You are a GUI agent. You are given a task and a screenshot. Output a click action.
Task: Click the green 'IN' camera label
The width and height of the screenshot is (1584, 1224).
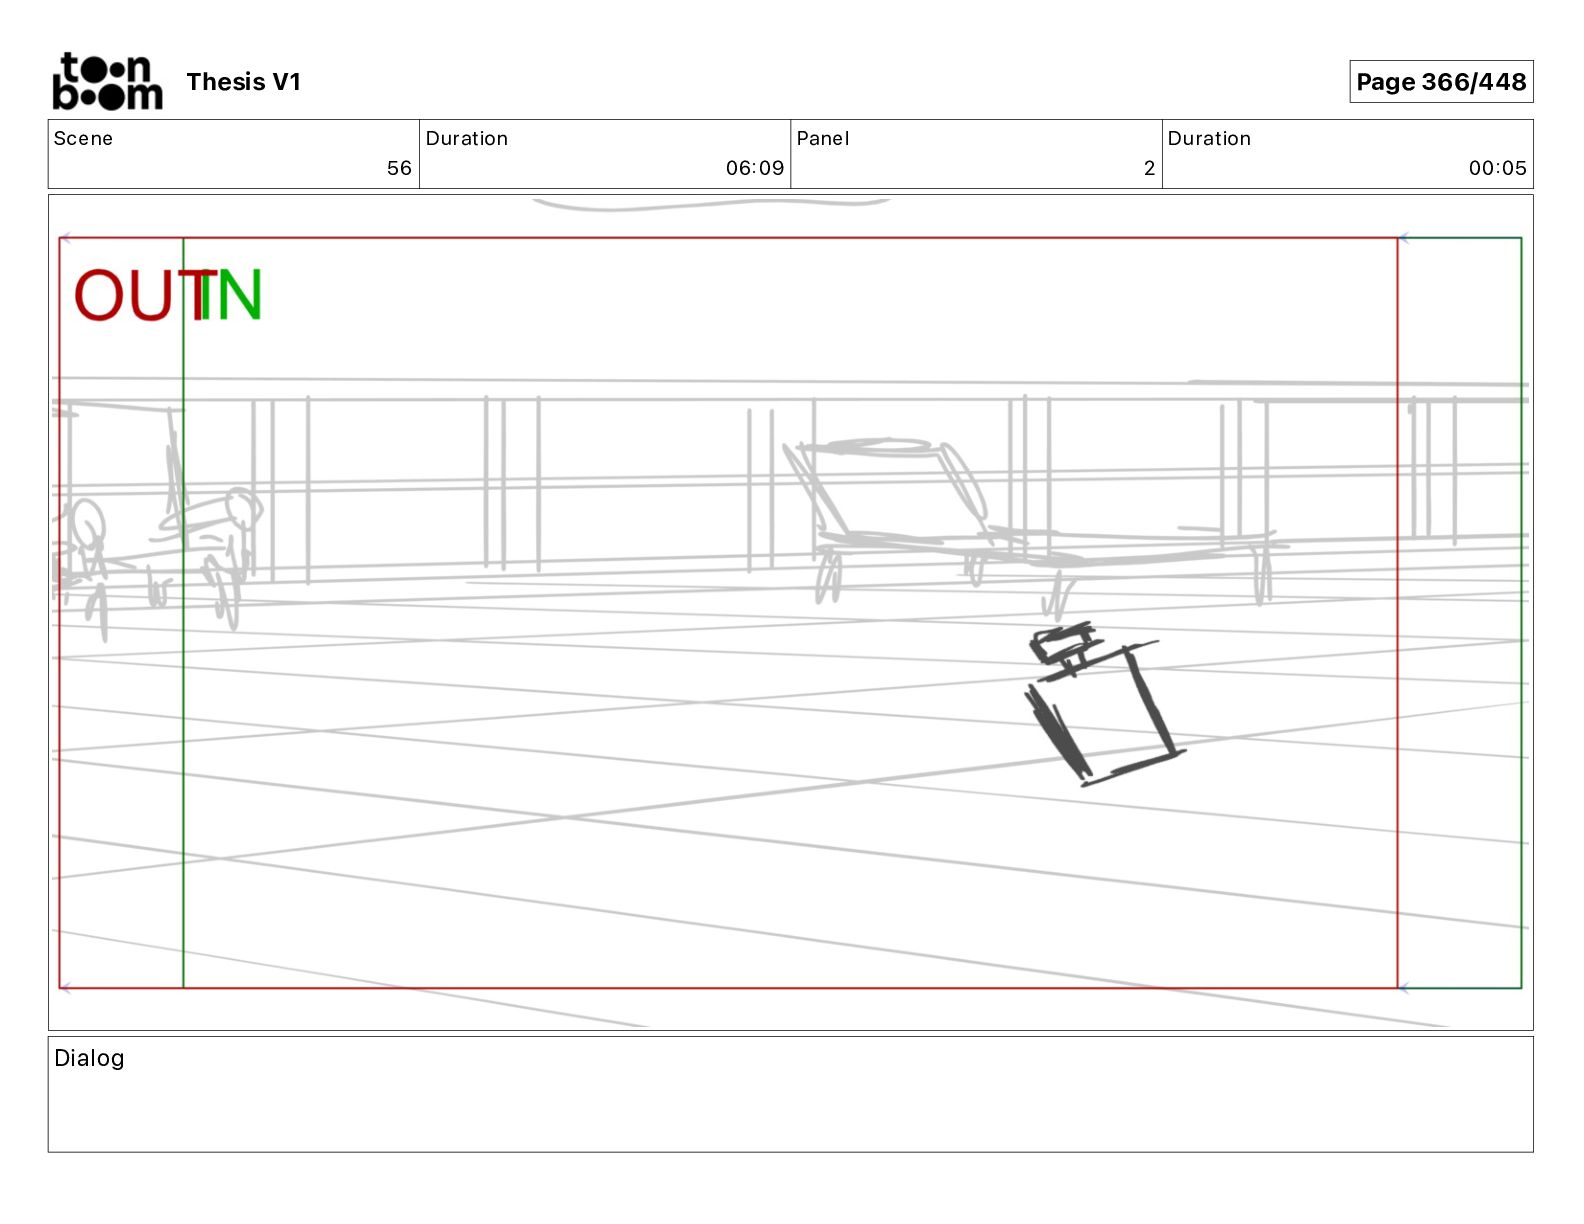coord(230,296)
